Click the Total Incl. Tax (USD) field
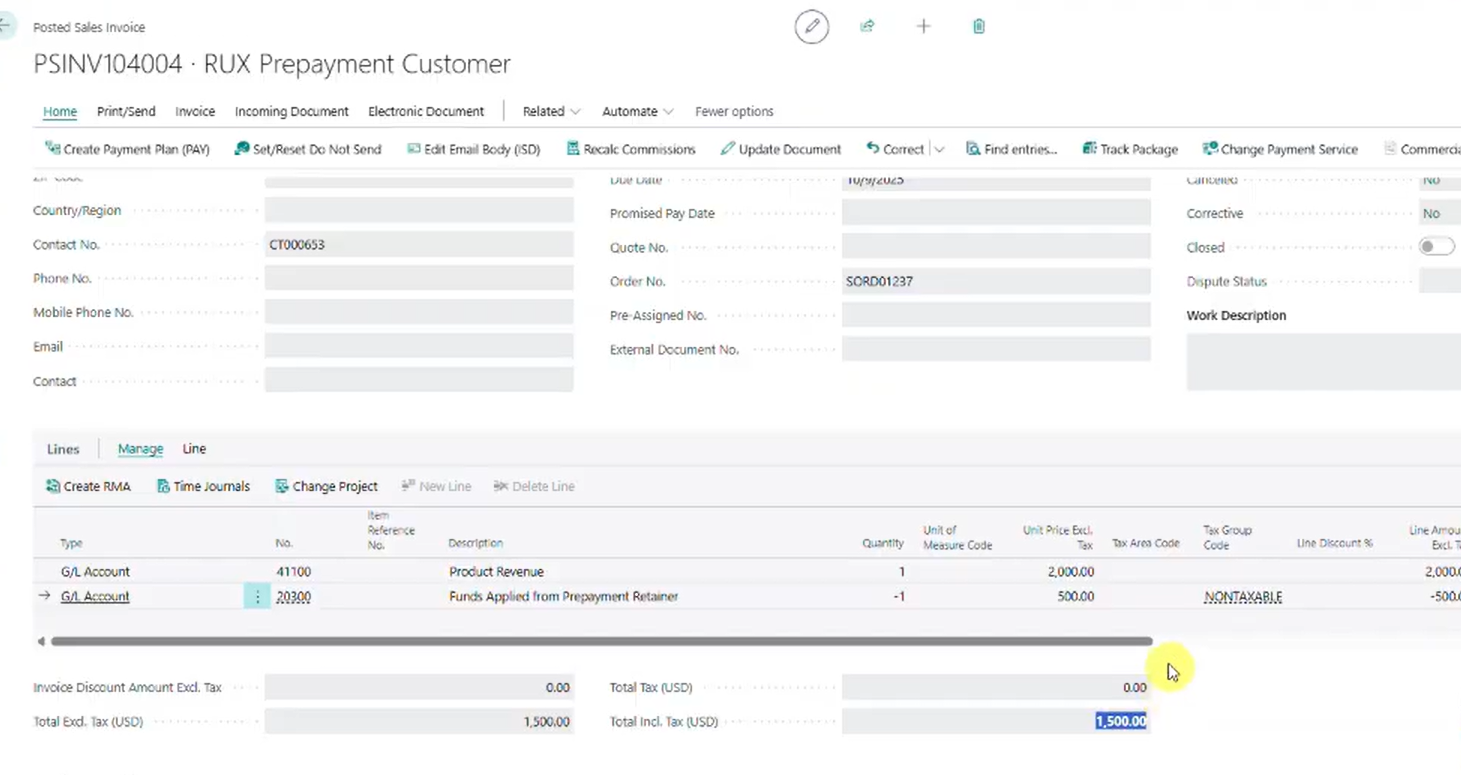Screen dimensions: 1461x775 pos(996,721)
